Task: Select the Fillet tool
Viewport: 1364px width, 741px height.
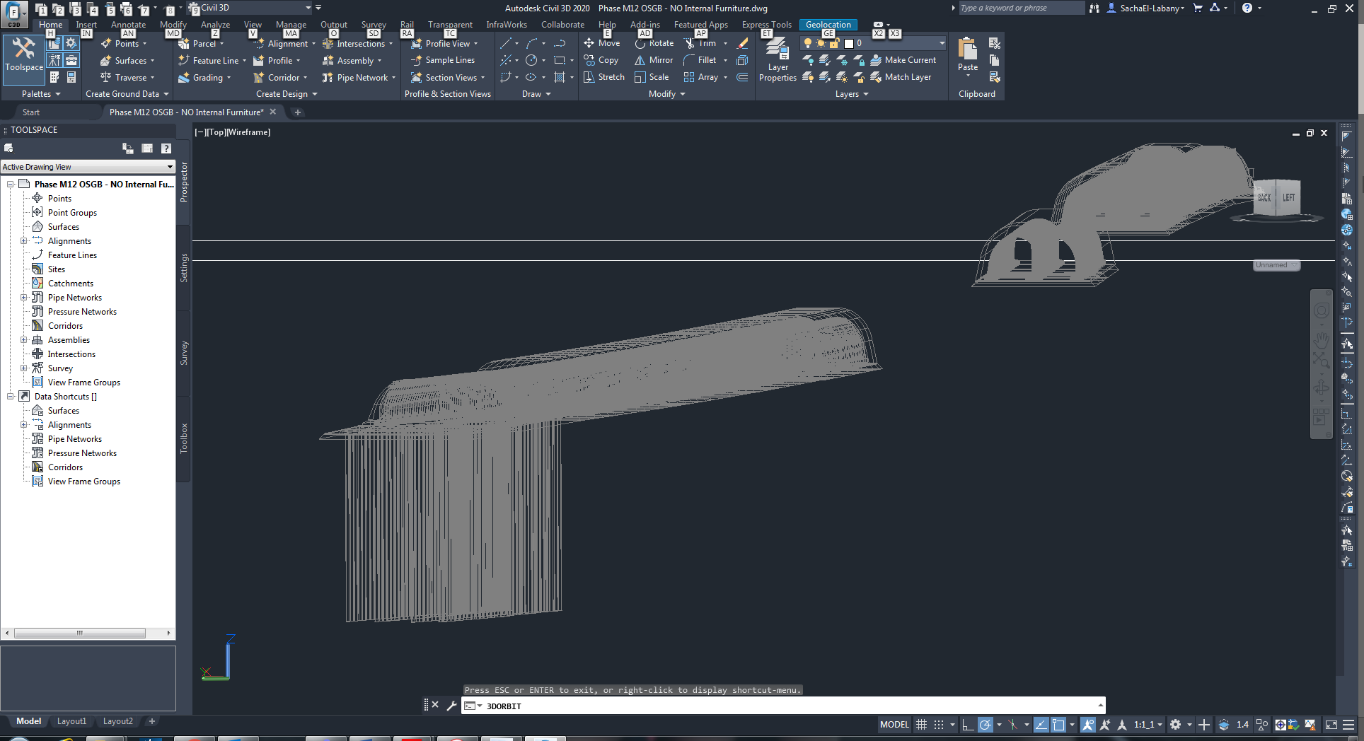Action: (700, 60)
